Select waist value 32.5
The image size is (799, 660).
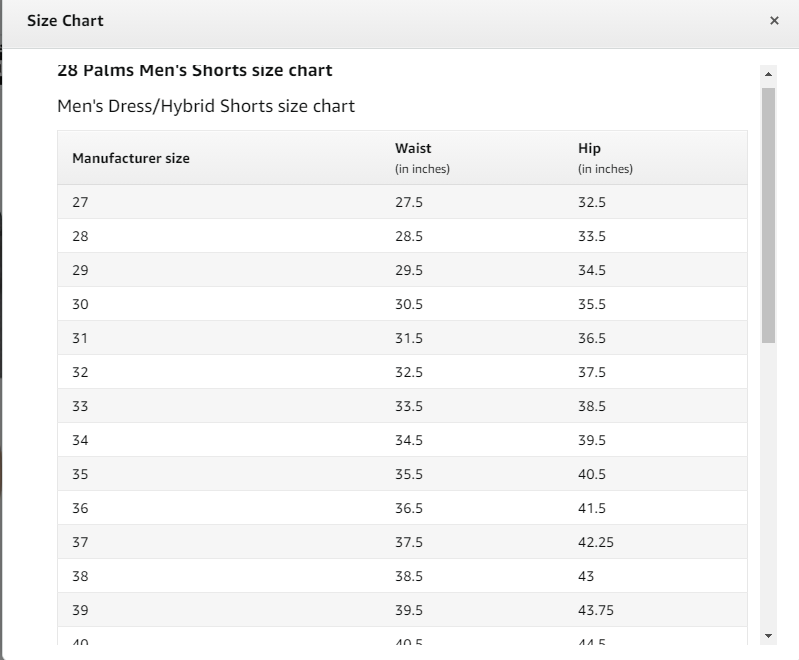[409, 372]
